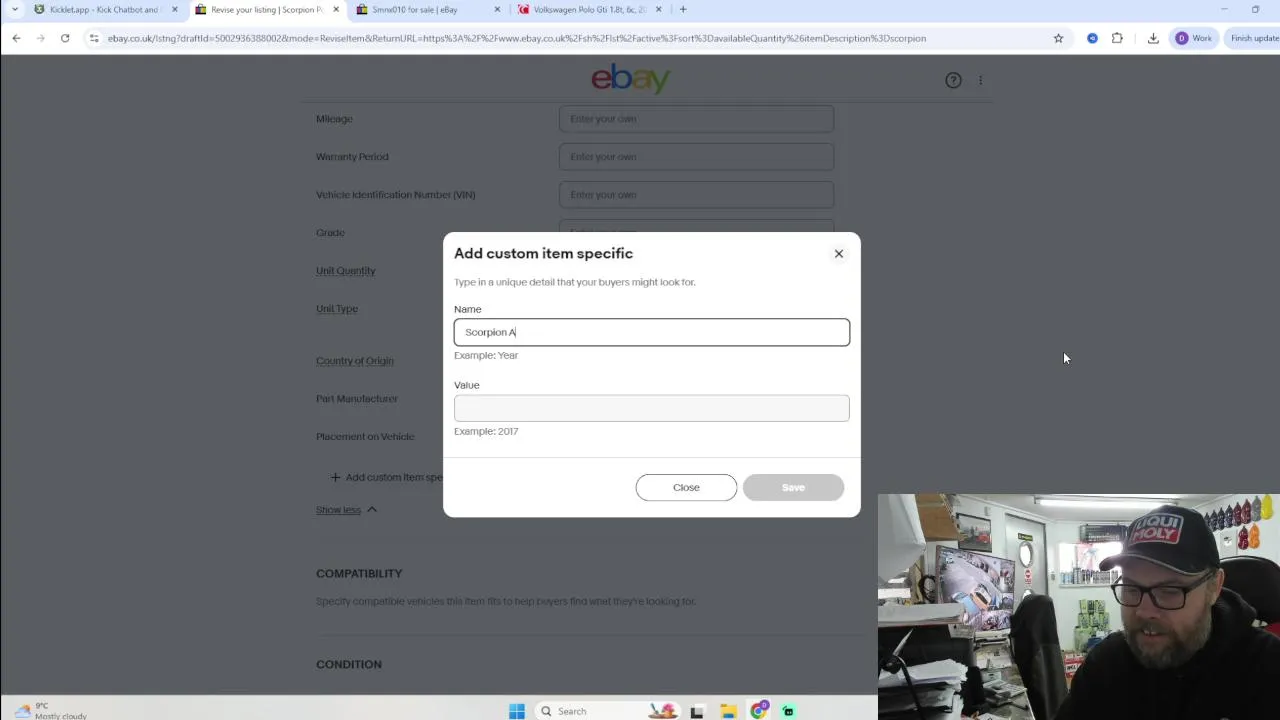Open Task View icon on taskbar
The width and height of the screenshot is (1280, 720).
pos(697,711)
